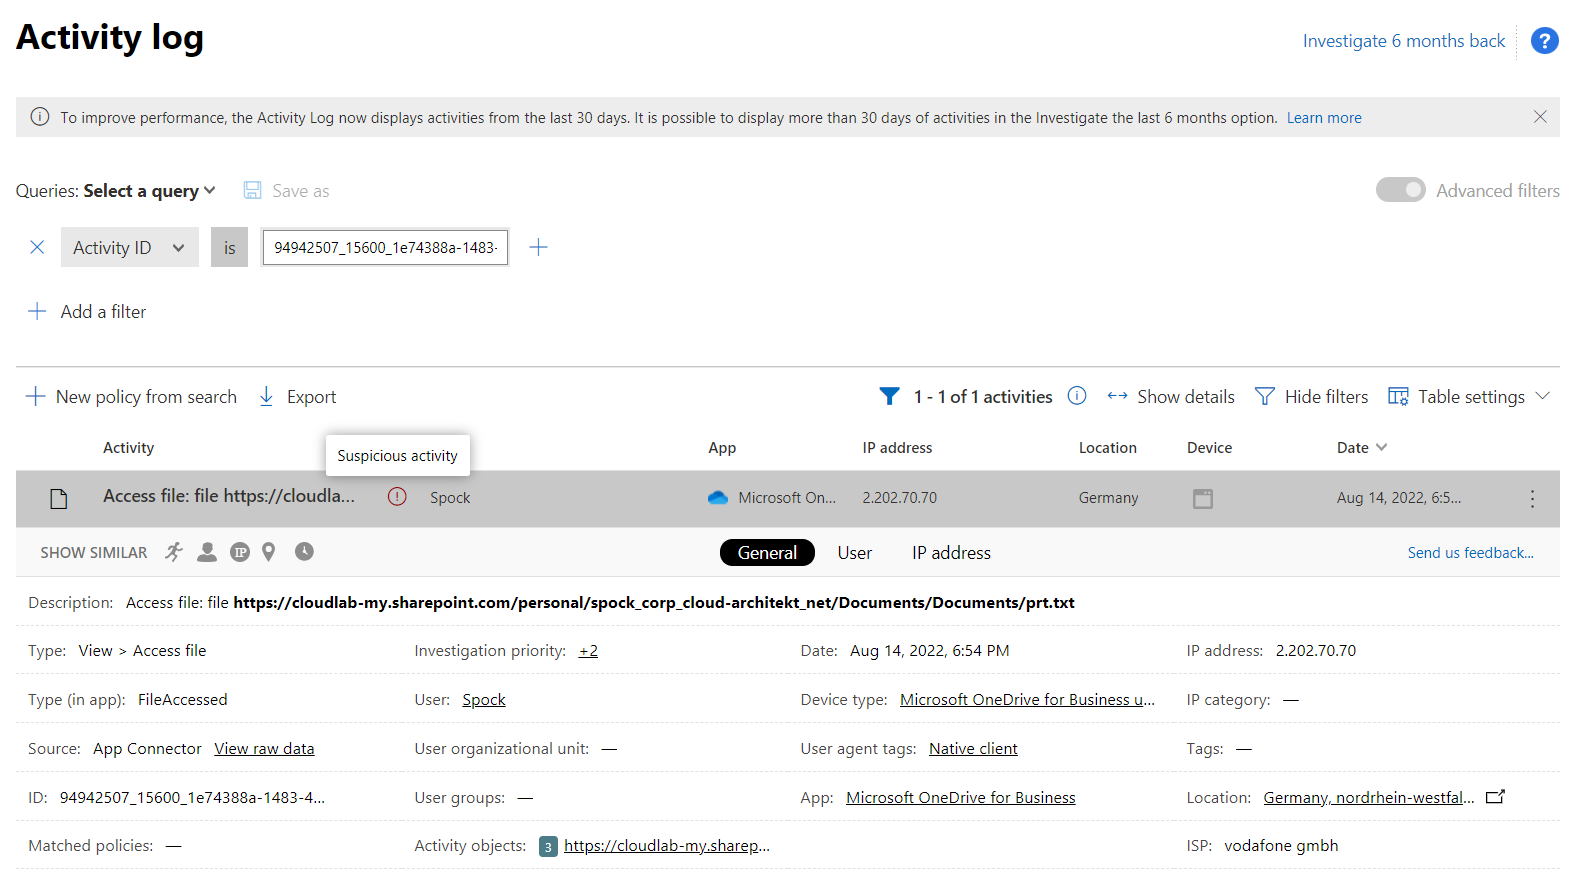
Task: Expand the Table settings chevron
Action: (x=1543, y=396)
